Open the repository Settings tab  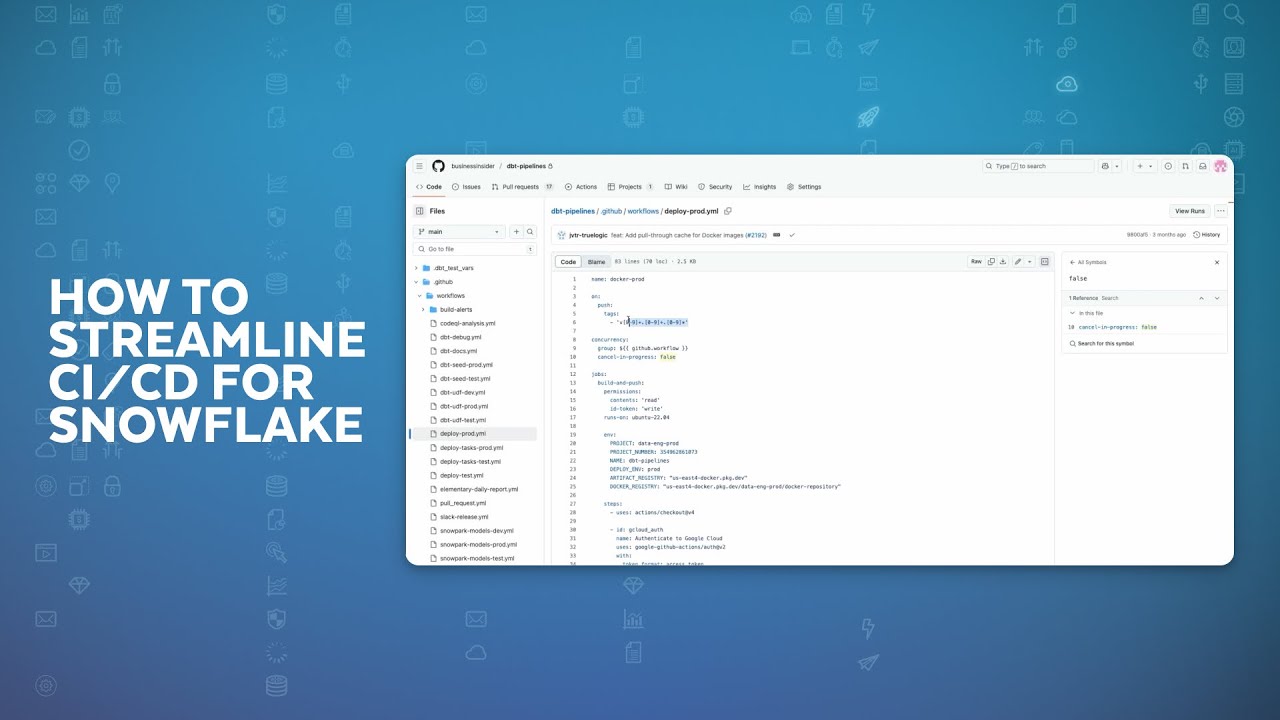(804, 187)
